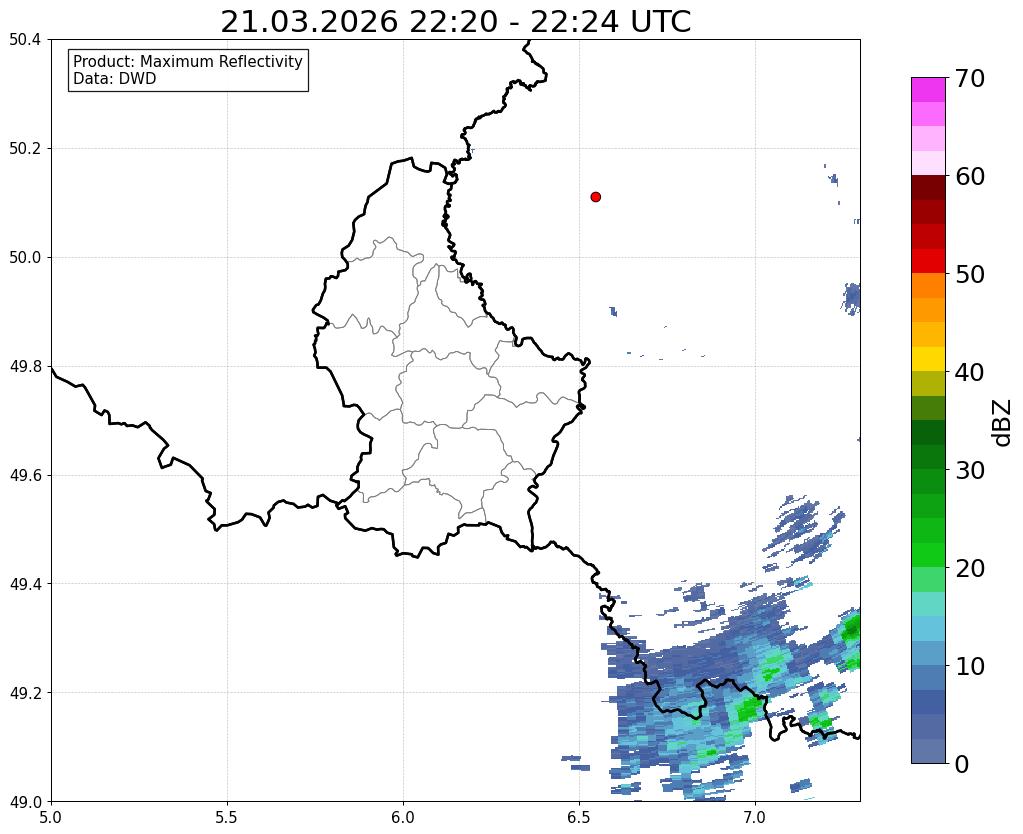
Task: Click the latitude axis label '49.4'
Action: point(25,584)
